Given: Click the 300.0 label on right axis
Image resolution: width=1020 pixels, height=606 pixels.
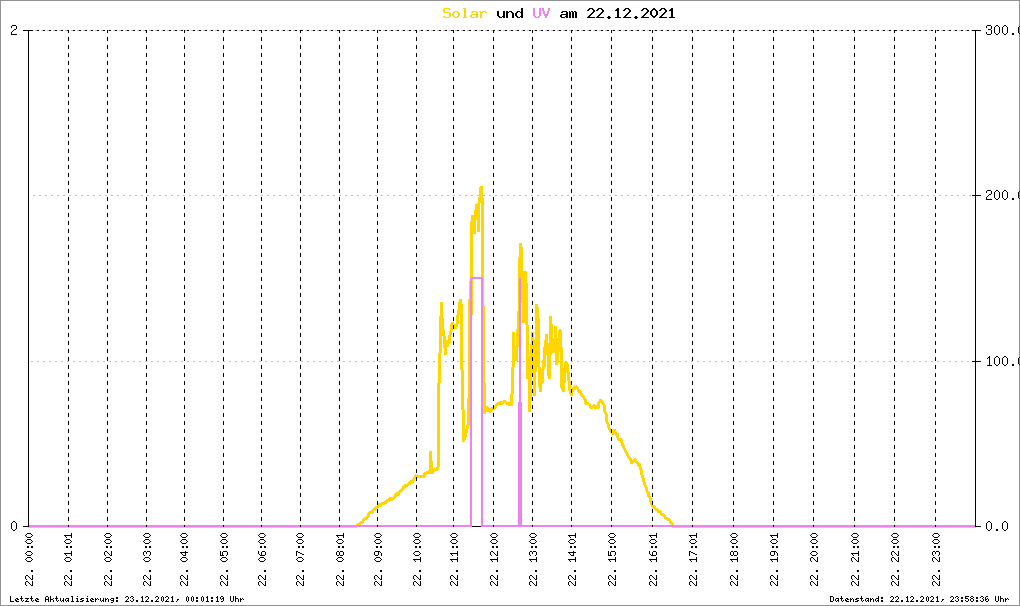Looking at the screenshot, I should click(1000, 30).
